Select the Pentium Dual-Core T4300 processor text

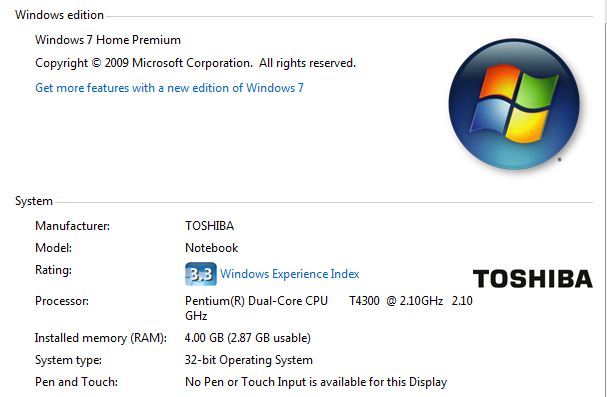(x=329, y=308)
